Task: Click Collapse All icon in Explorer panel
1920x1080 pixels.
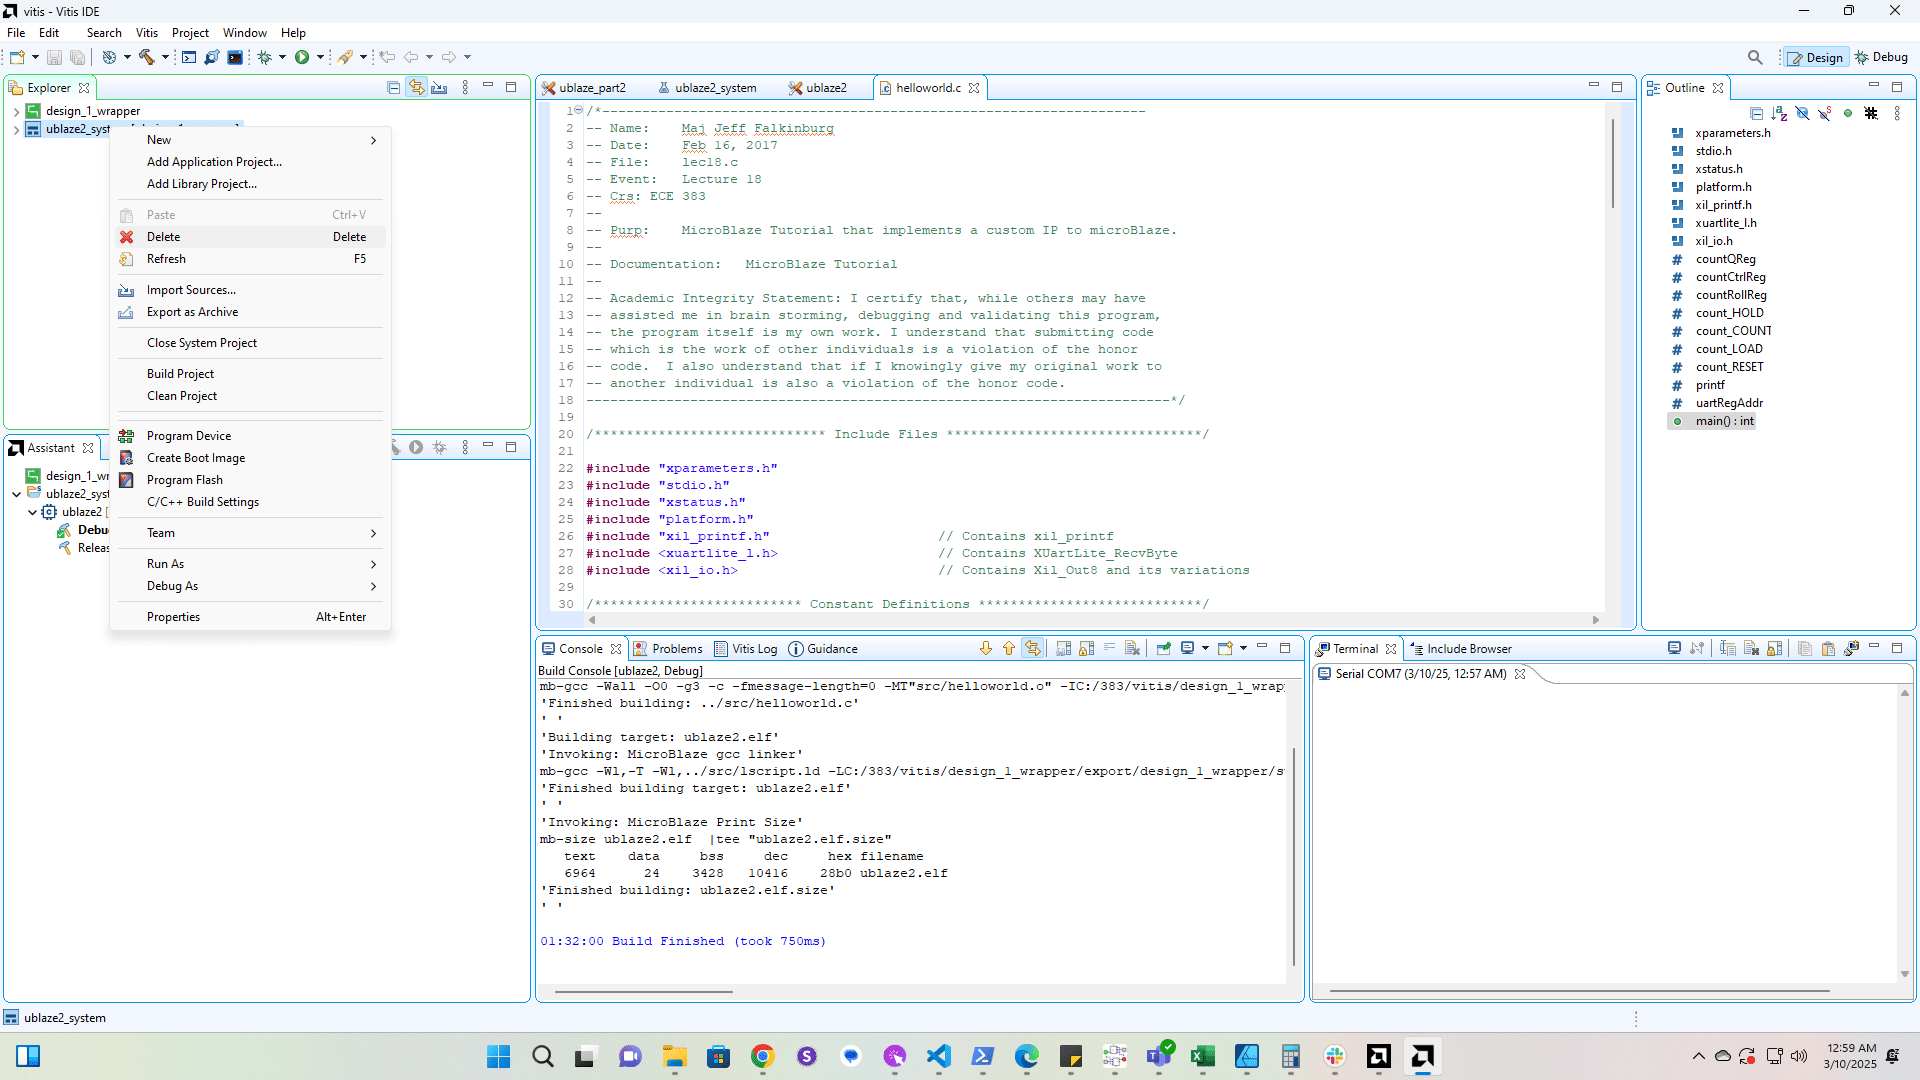Action: pyautogui.click(x=393, y=88)
